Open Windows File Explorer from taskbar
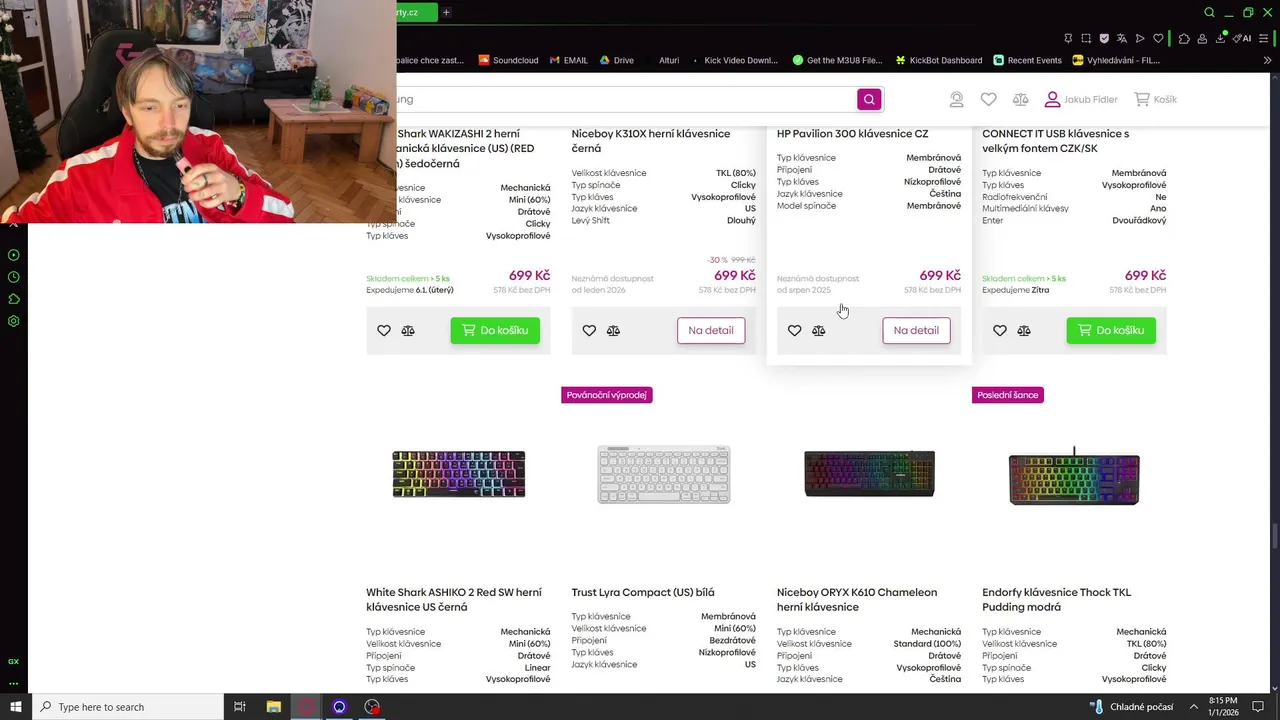This screenshot has width=1280, height=720. [x=273, y=707]
